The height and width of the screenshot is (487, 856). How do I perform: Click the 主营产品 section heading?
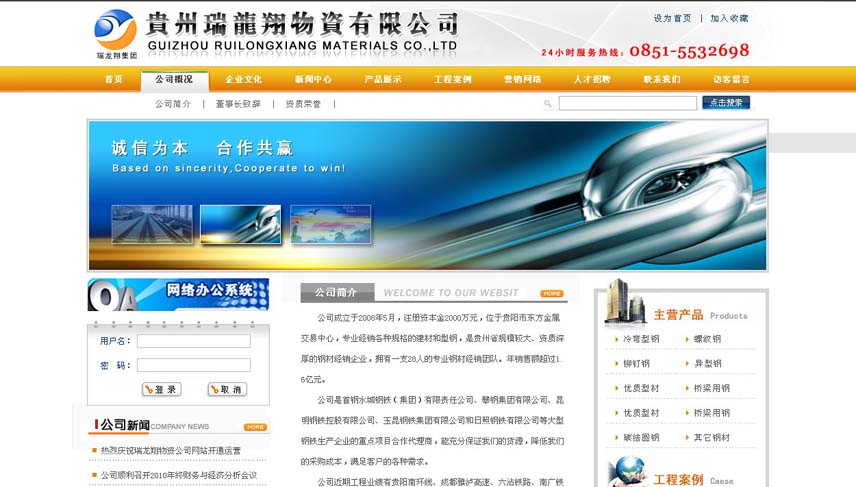[x=678, y=315]
